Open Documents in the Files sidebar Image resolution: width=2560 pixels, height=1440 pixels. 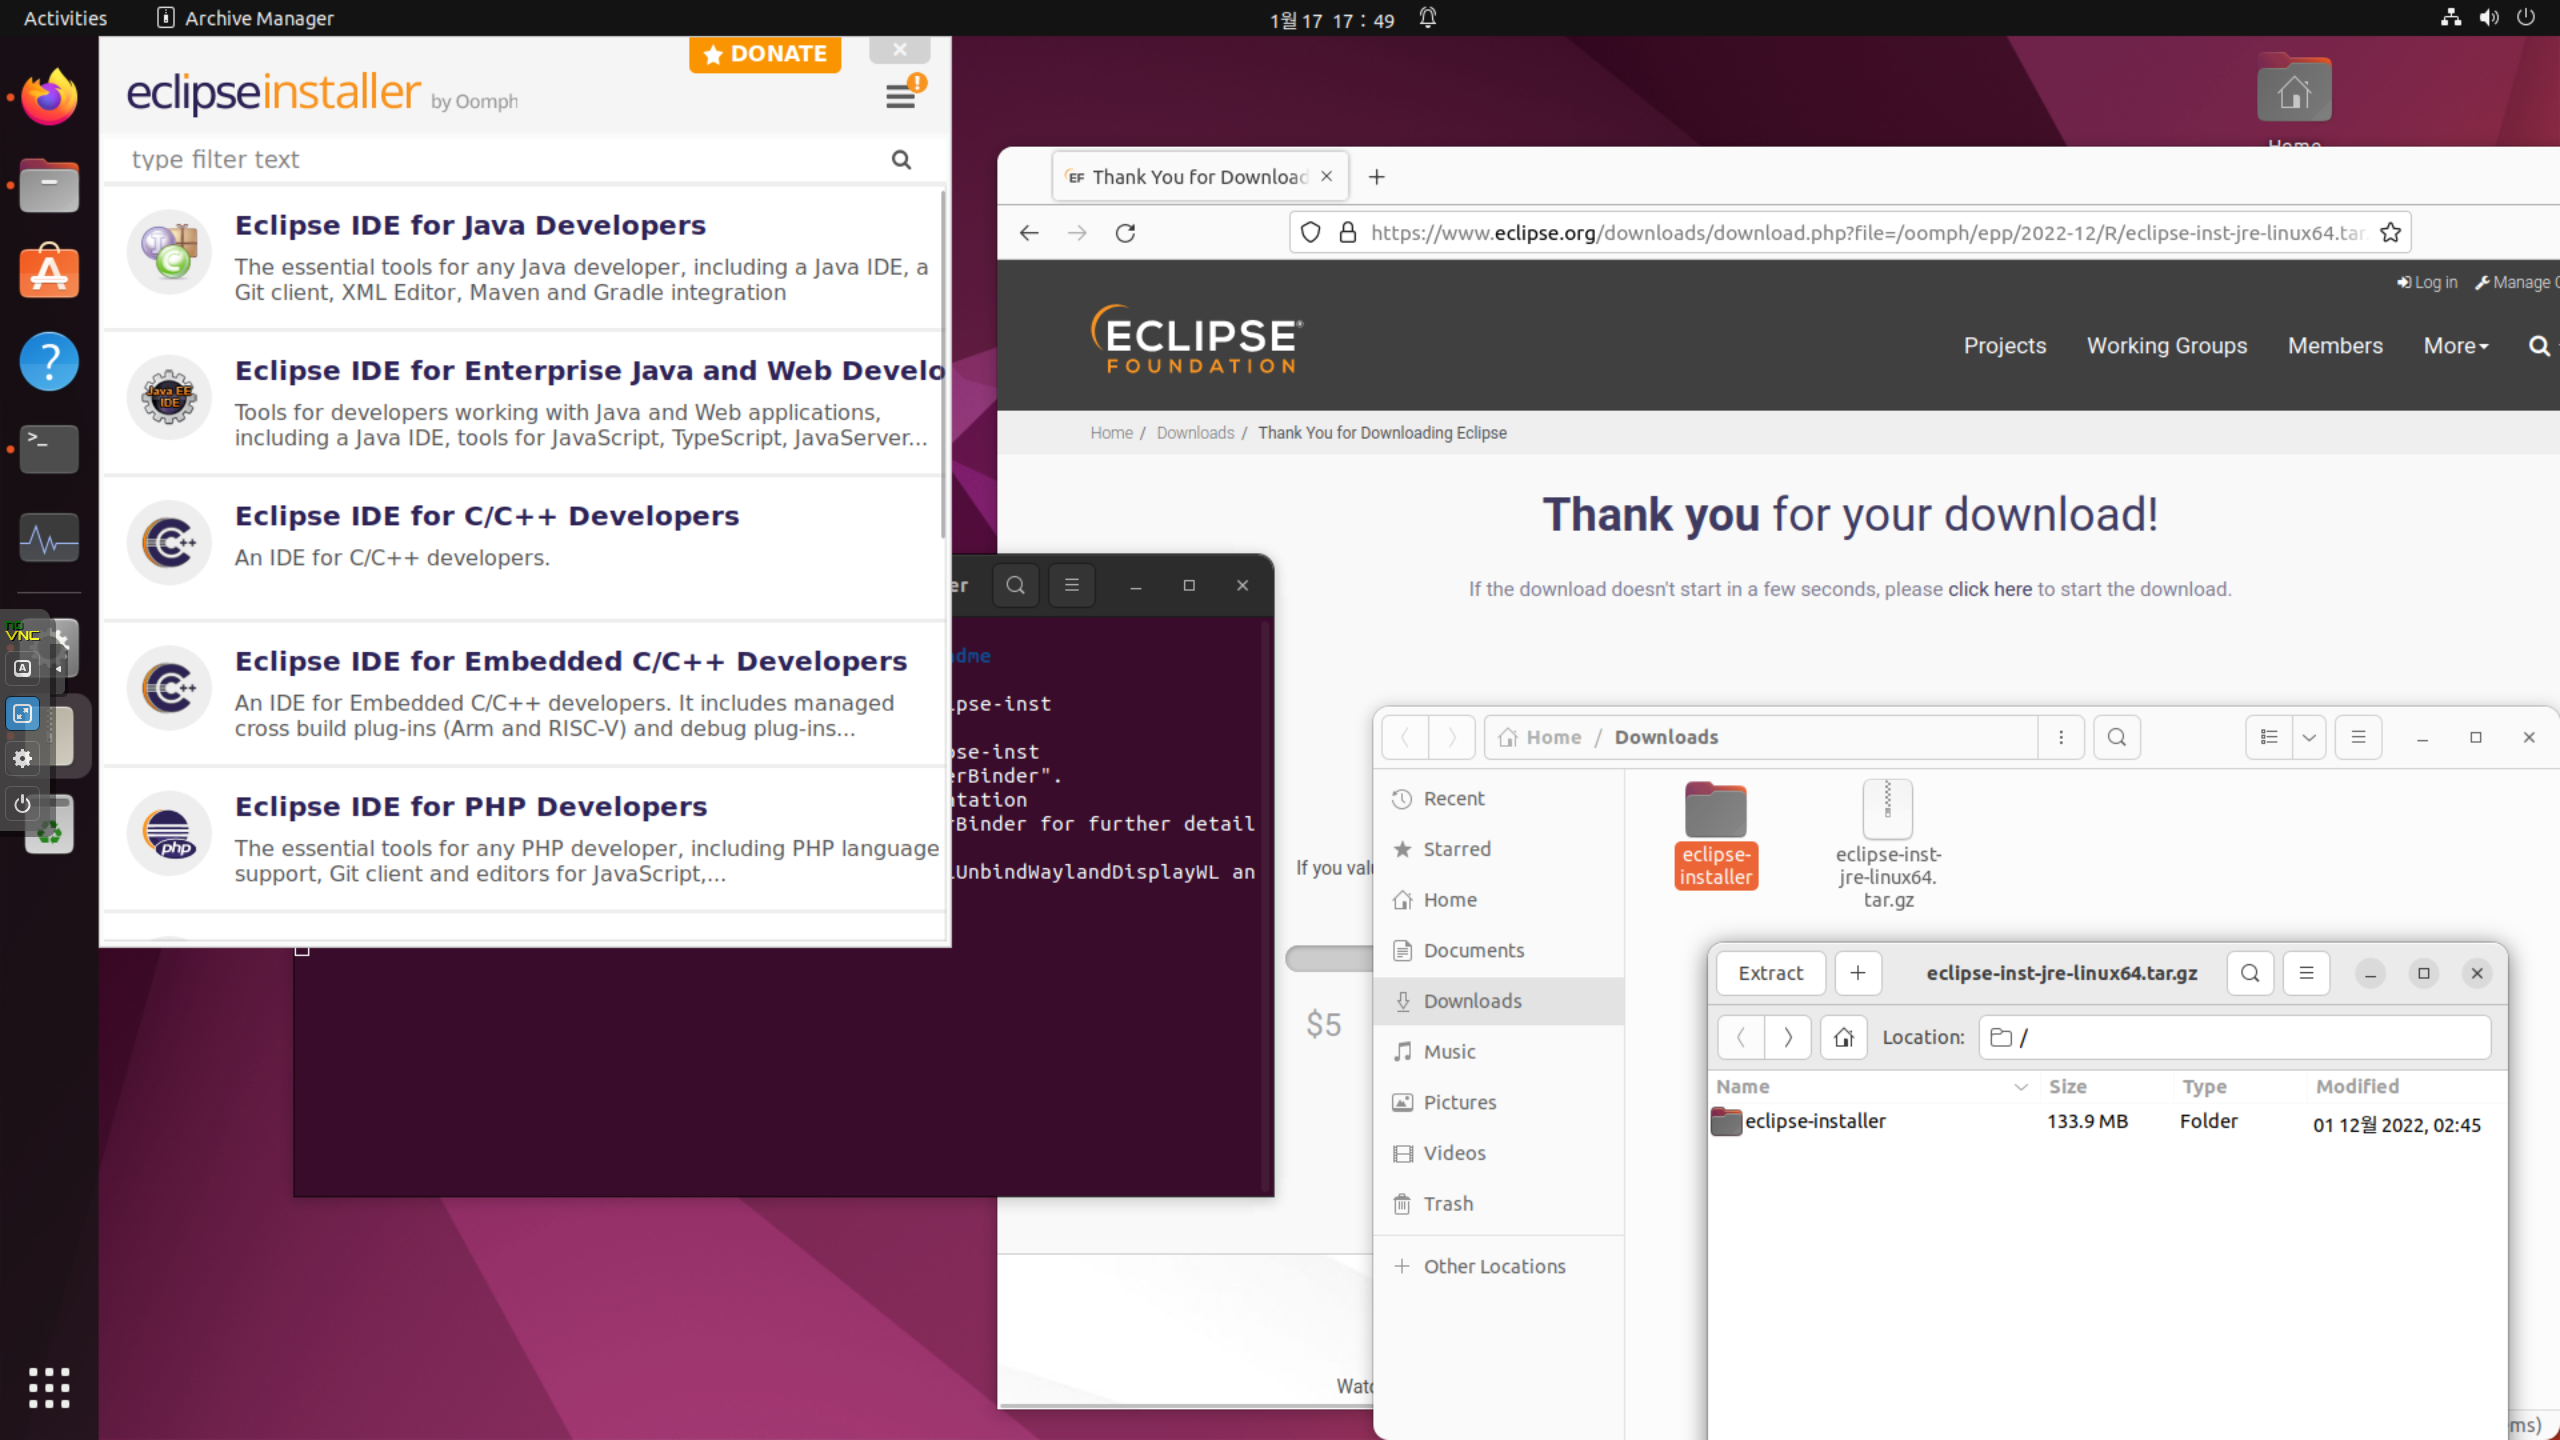(x=1499, y=951)
